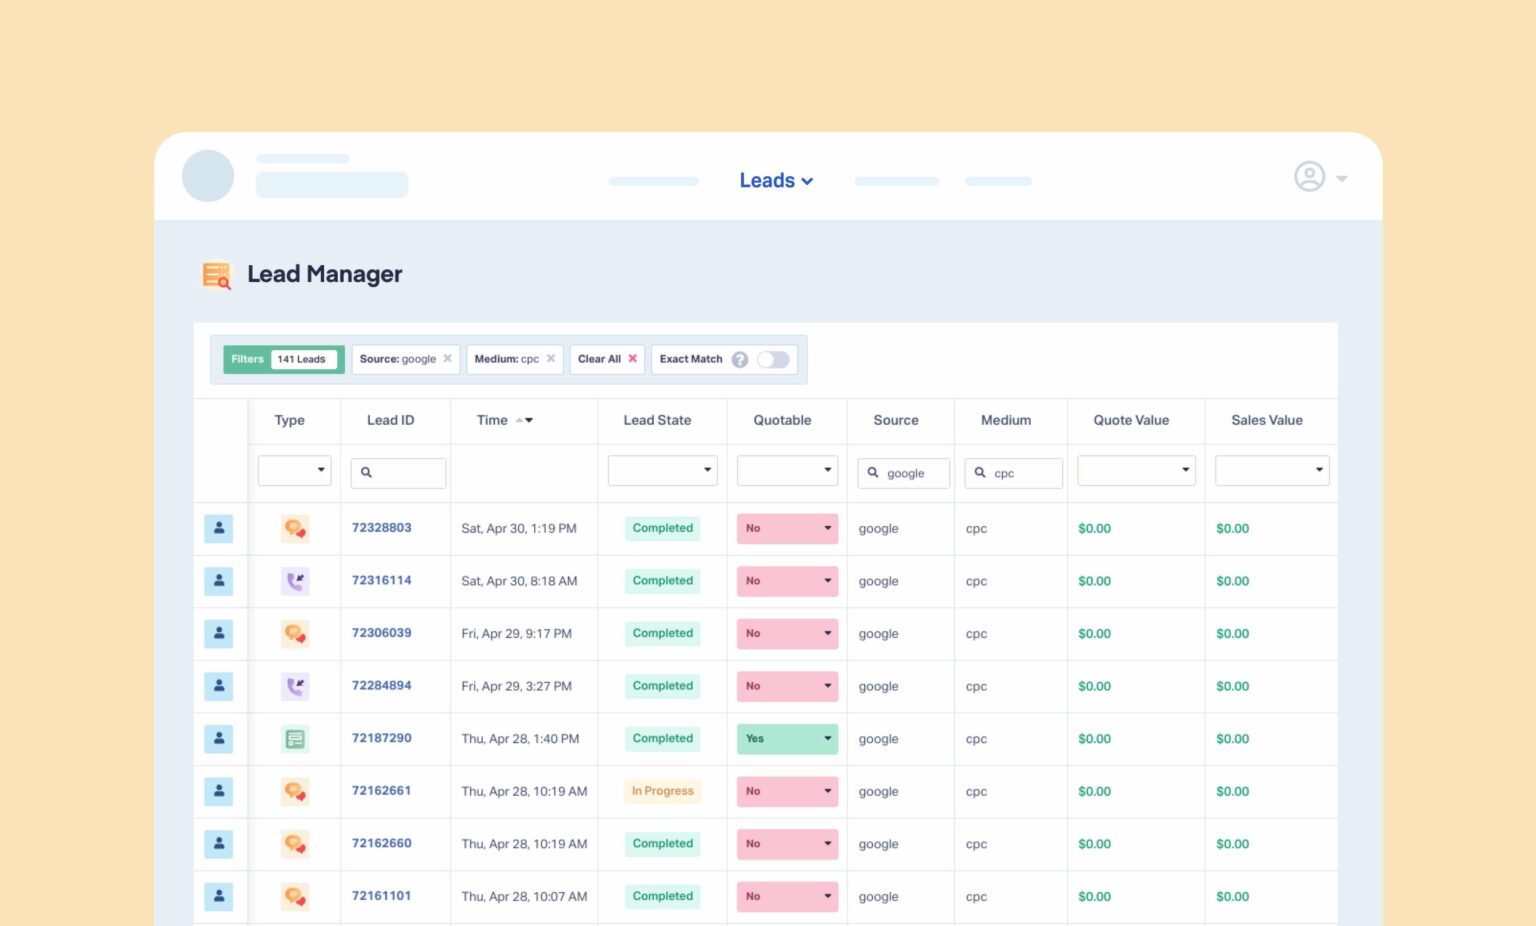
Task: Select the green form submission icon for lead 72187290
Action: coord(295,738)
